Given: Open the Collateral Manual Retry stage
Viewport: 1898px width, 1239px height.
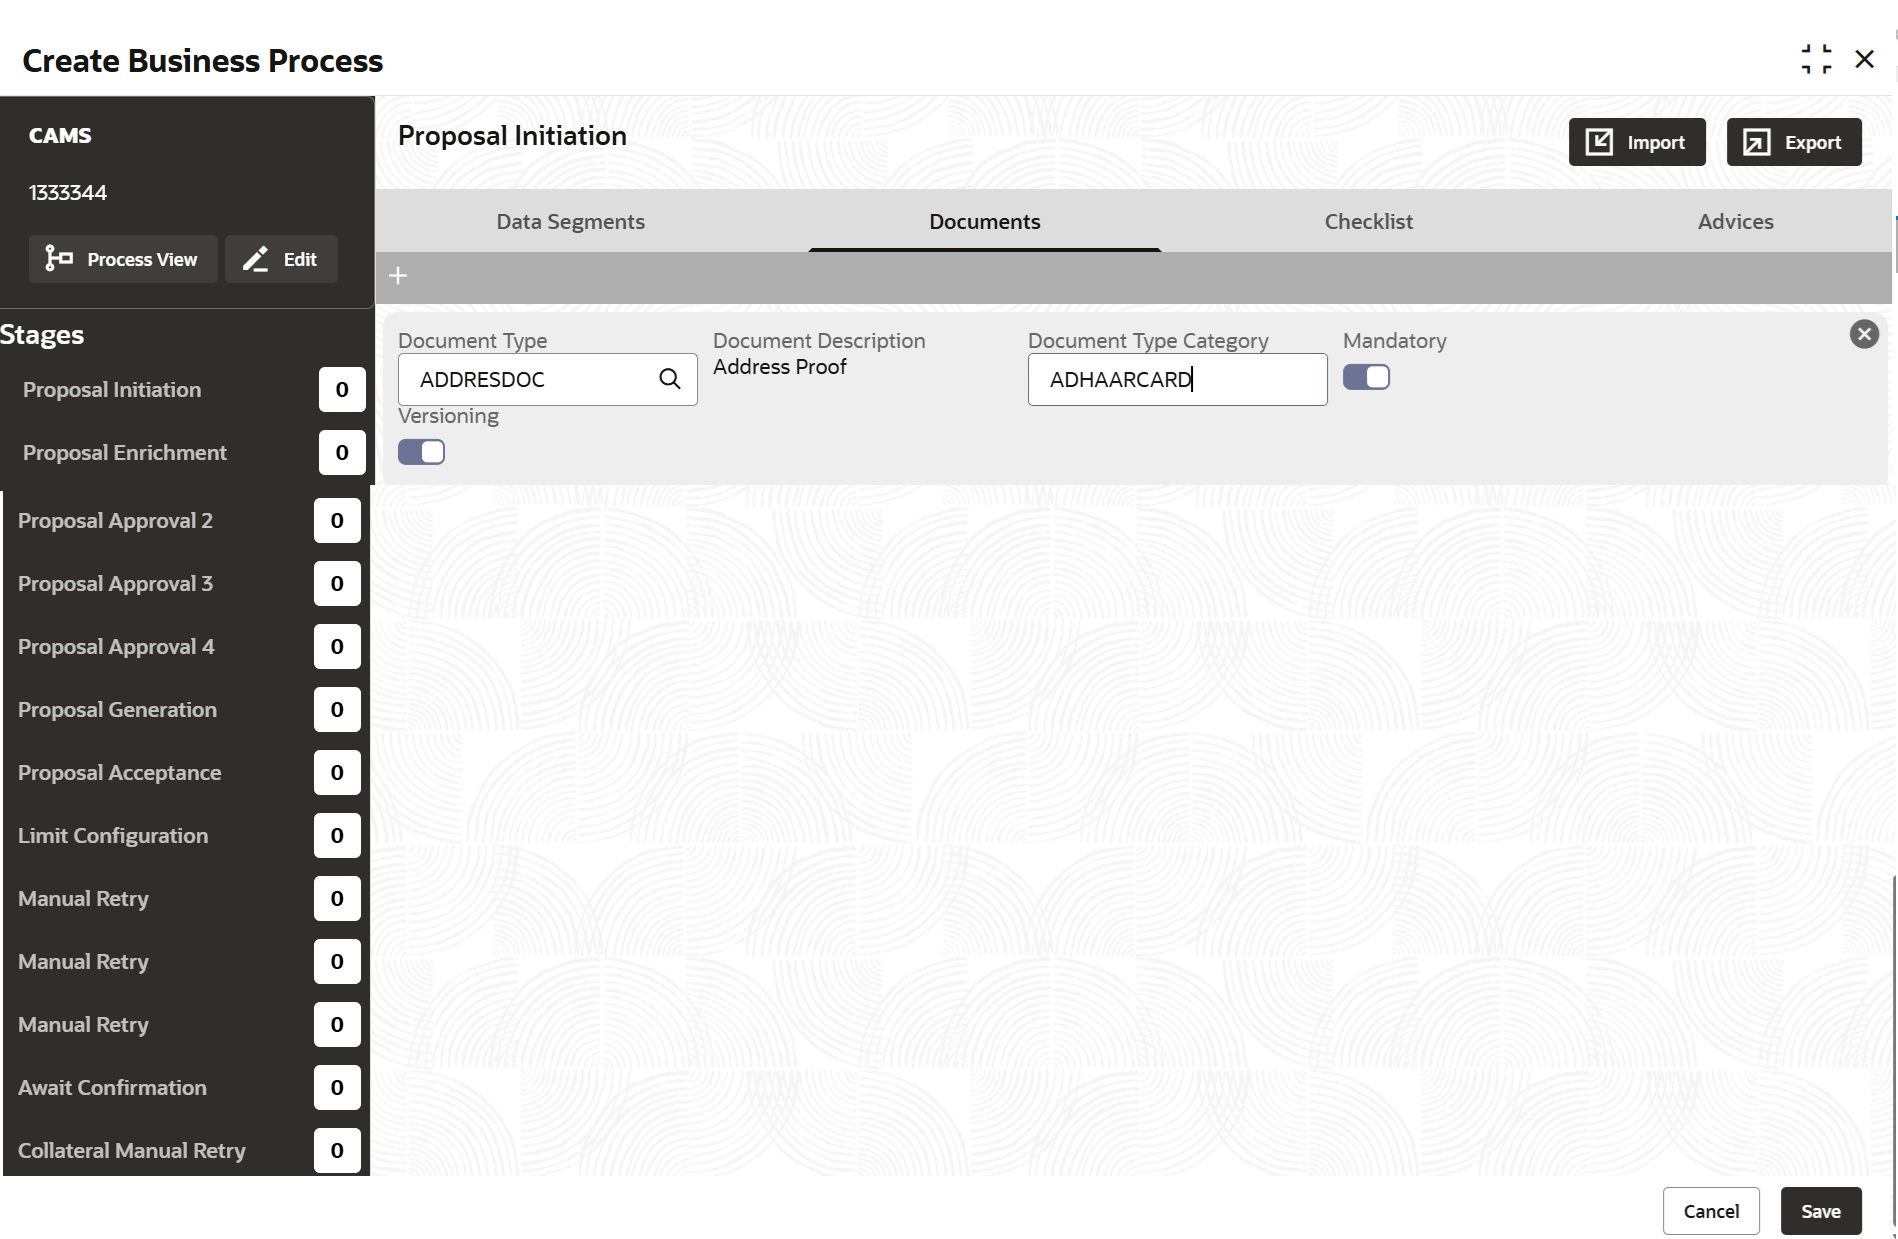Looking at the screenshot, I should (131, 1151).
